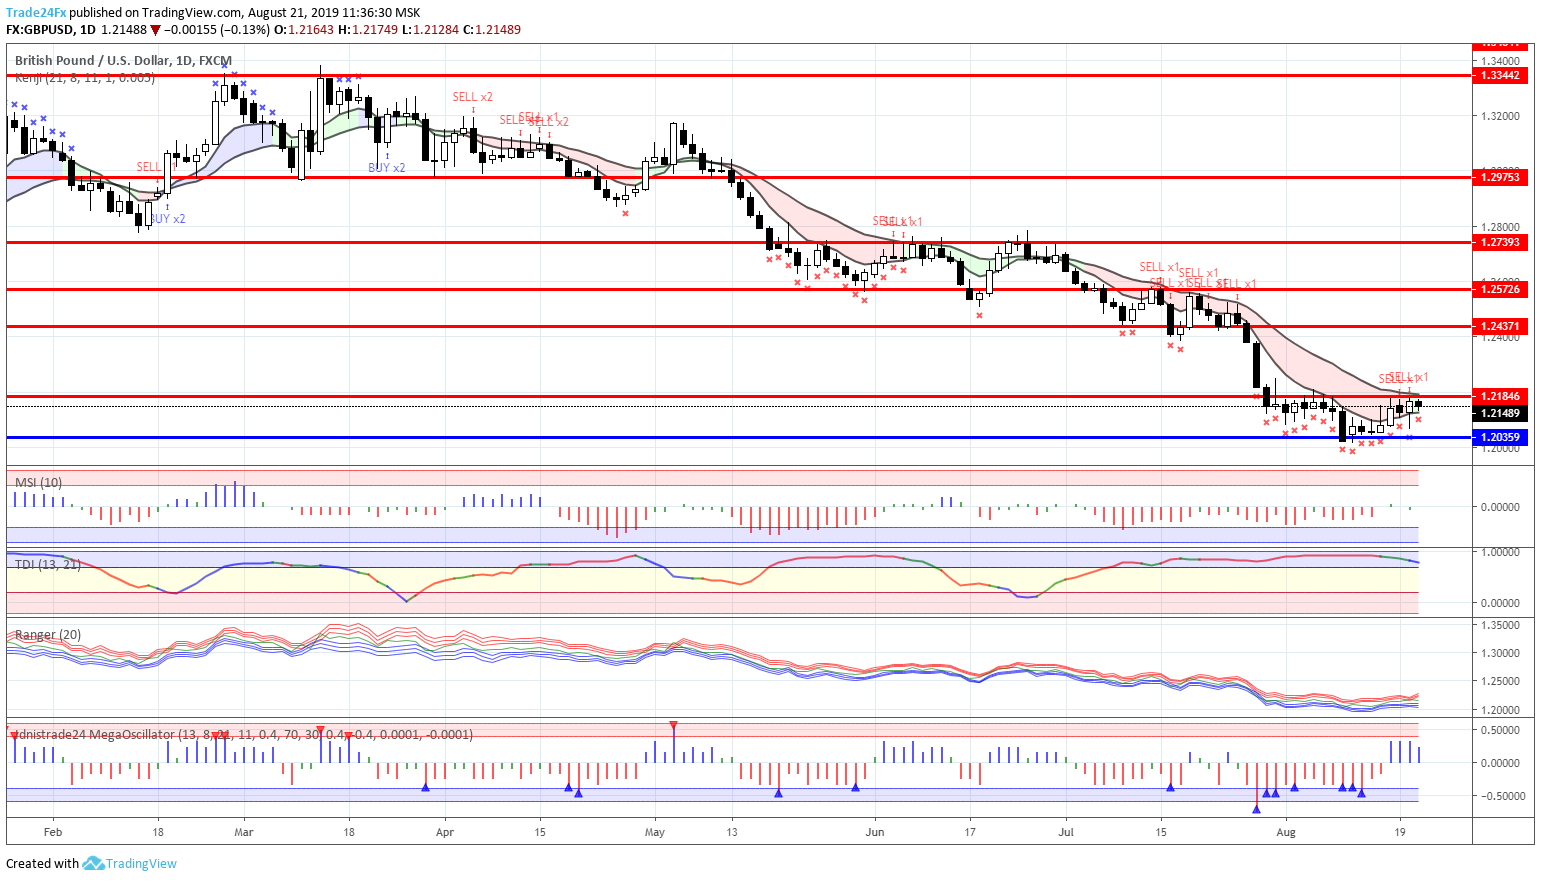Screen dimensions: 1541x881
Task: Click the 1.34000 price axis tick
Action: (1500, 60)
